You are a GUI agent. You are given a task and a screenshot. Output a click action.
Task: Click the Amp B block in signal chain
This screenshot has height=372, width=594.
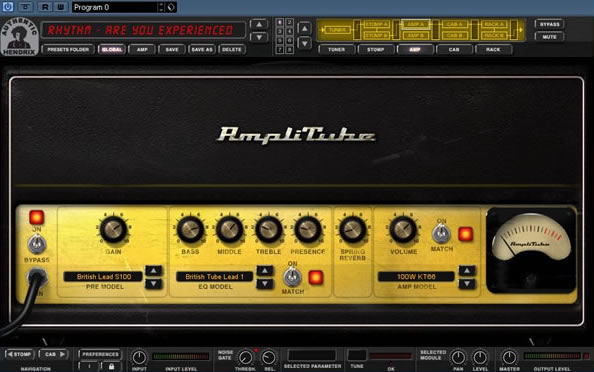416,35
